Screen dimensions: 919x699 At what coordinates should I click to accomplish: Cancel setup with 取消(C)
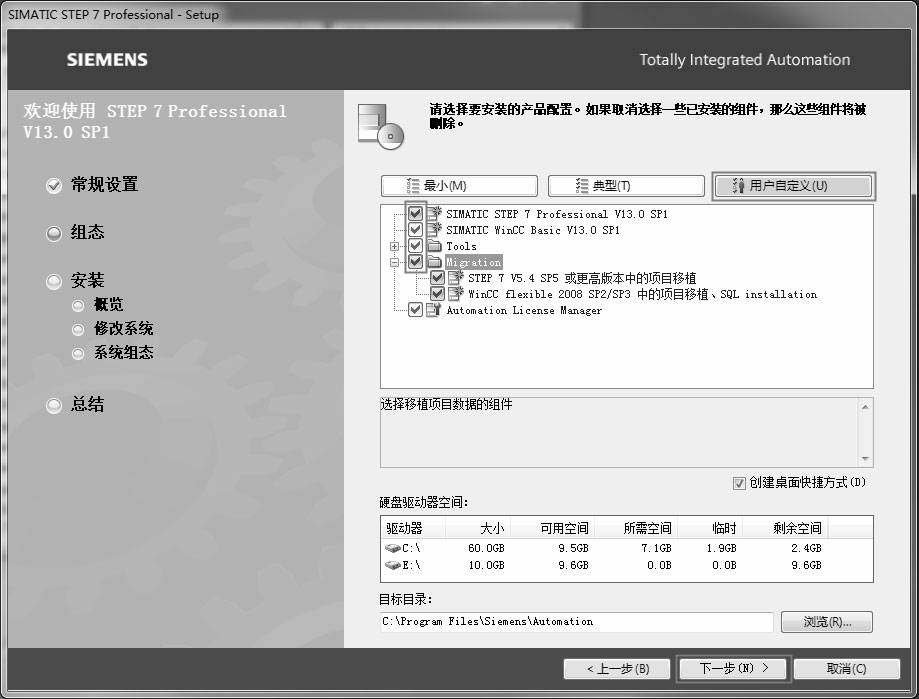click(846, 669)
